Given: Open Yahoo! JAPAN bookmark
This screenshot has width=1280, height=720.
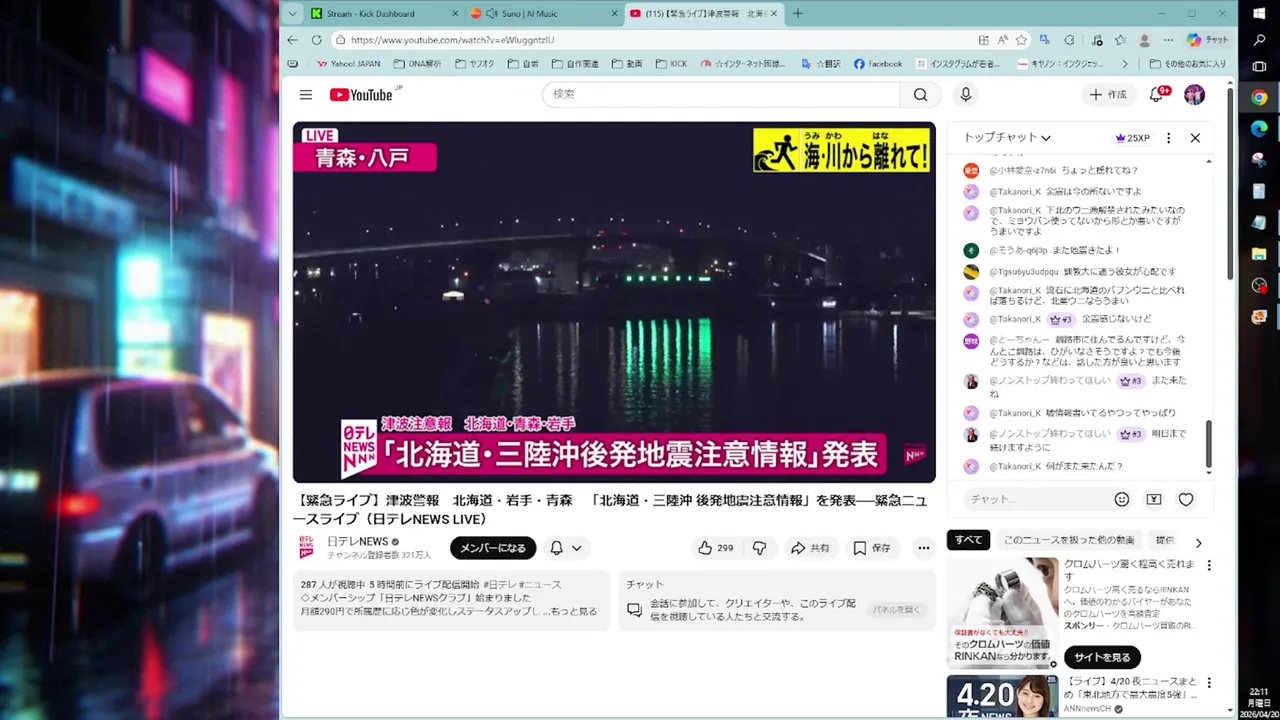Looking at the screenshot, I should [x=348, y=64].
